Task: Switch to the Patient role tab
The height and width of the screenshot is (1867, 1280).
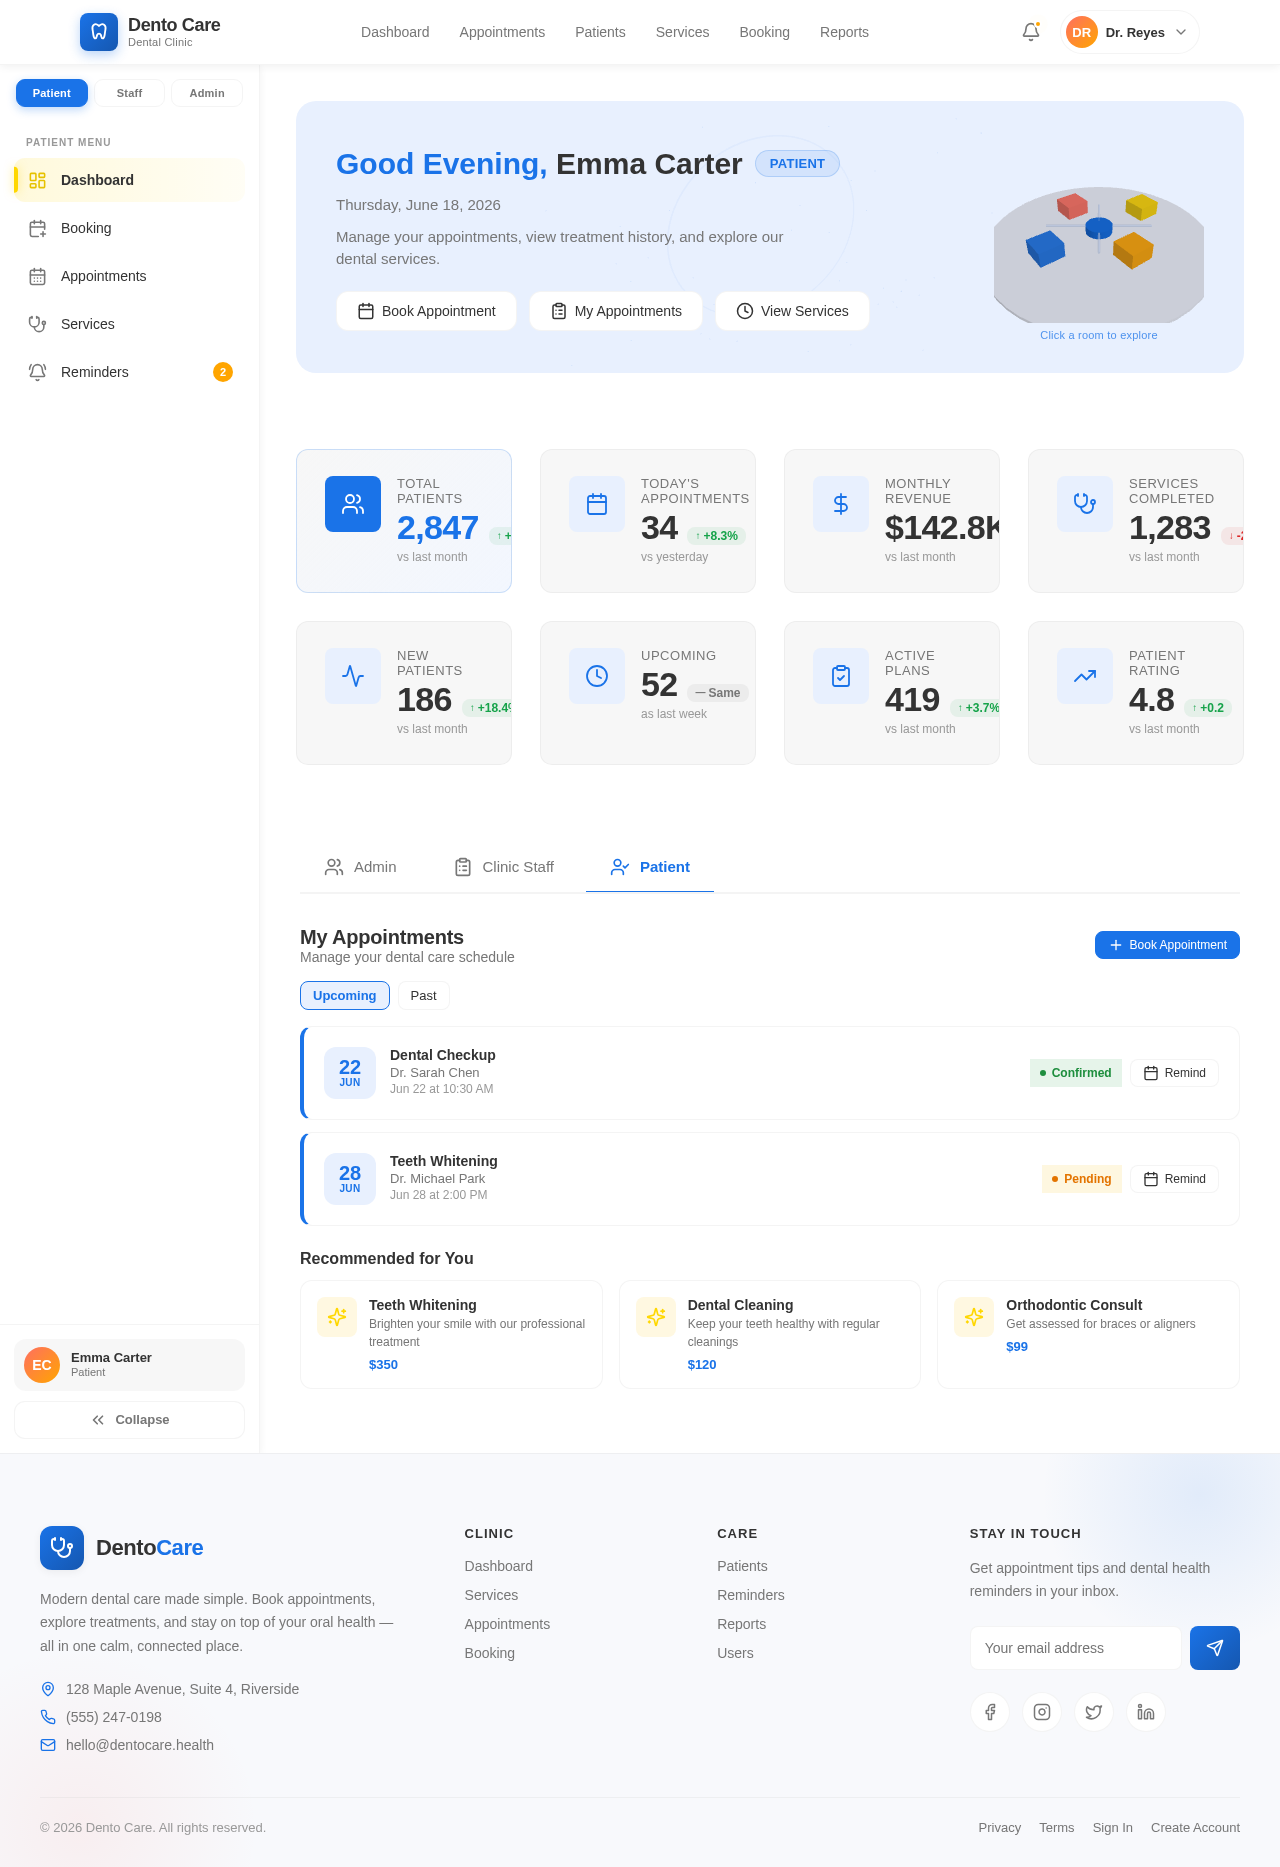Action: tap(650, 867)
